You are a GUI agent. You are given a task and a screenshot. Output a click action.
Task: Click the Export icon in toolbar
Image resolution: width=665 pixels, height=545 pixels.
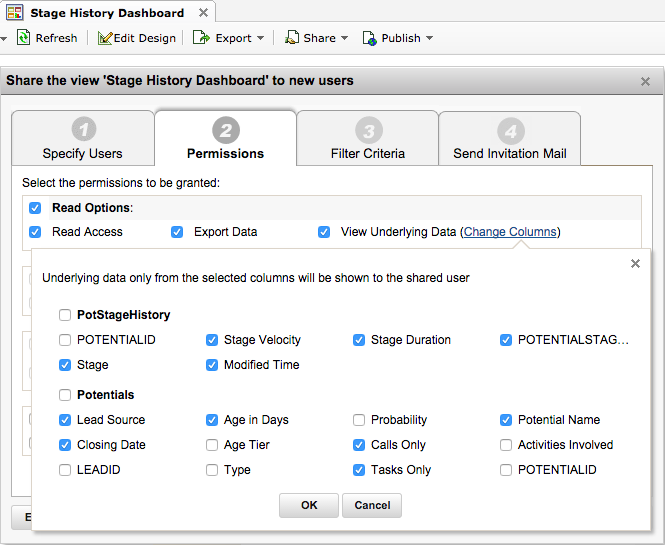(x=200, y=38)
